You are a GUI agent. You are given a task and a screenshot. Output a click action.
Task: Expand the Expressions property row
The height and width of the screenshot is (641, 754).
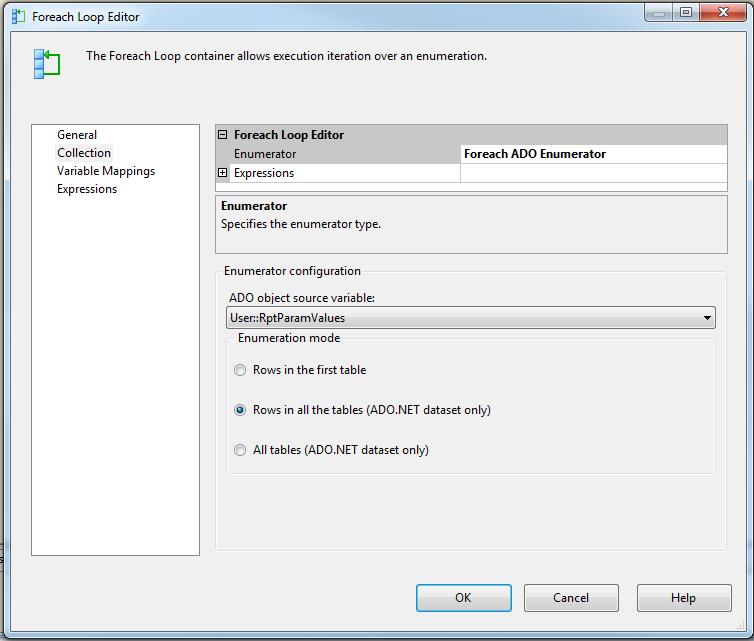[223, 173]
